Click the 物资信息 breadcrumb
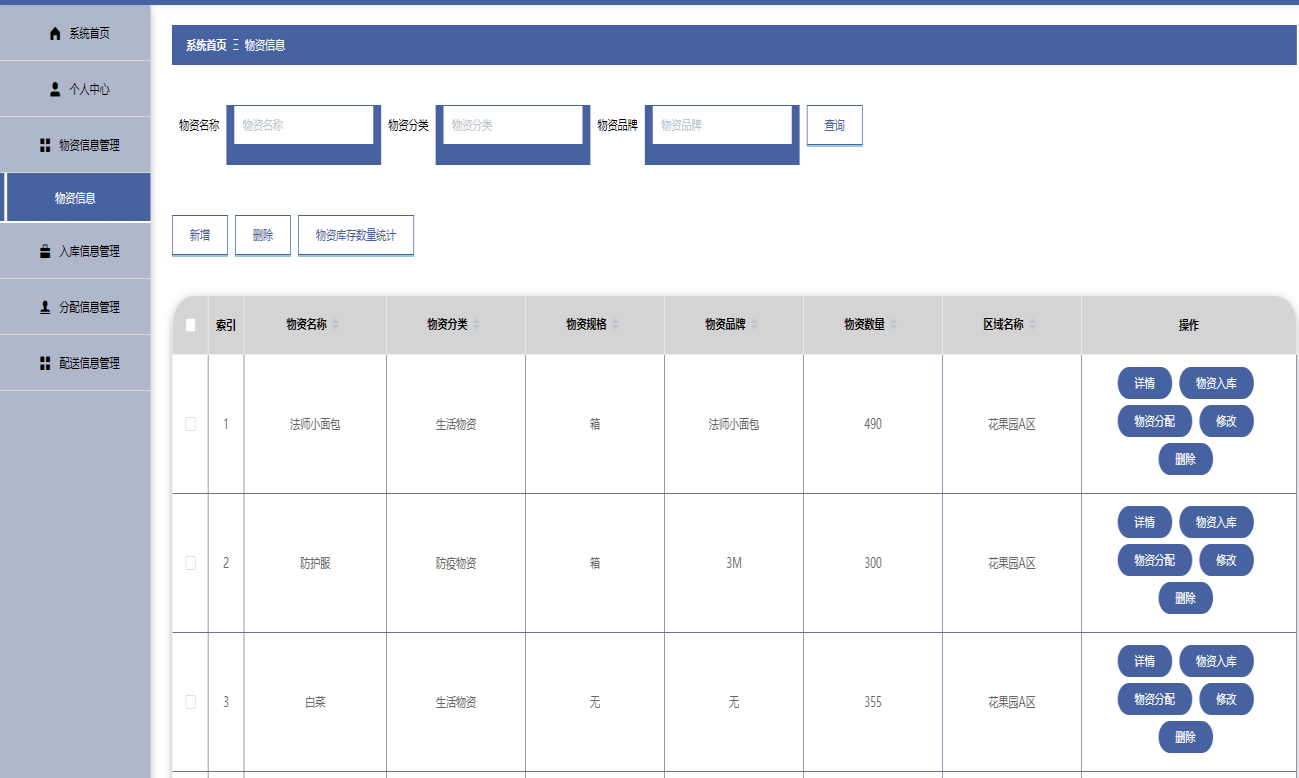Viewport: 1299px width, 778px height. pos(265,45)
